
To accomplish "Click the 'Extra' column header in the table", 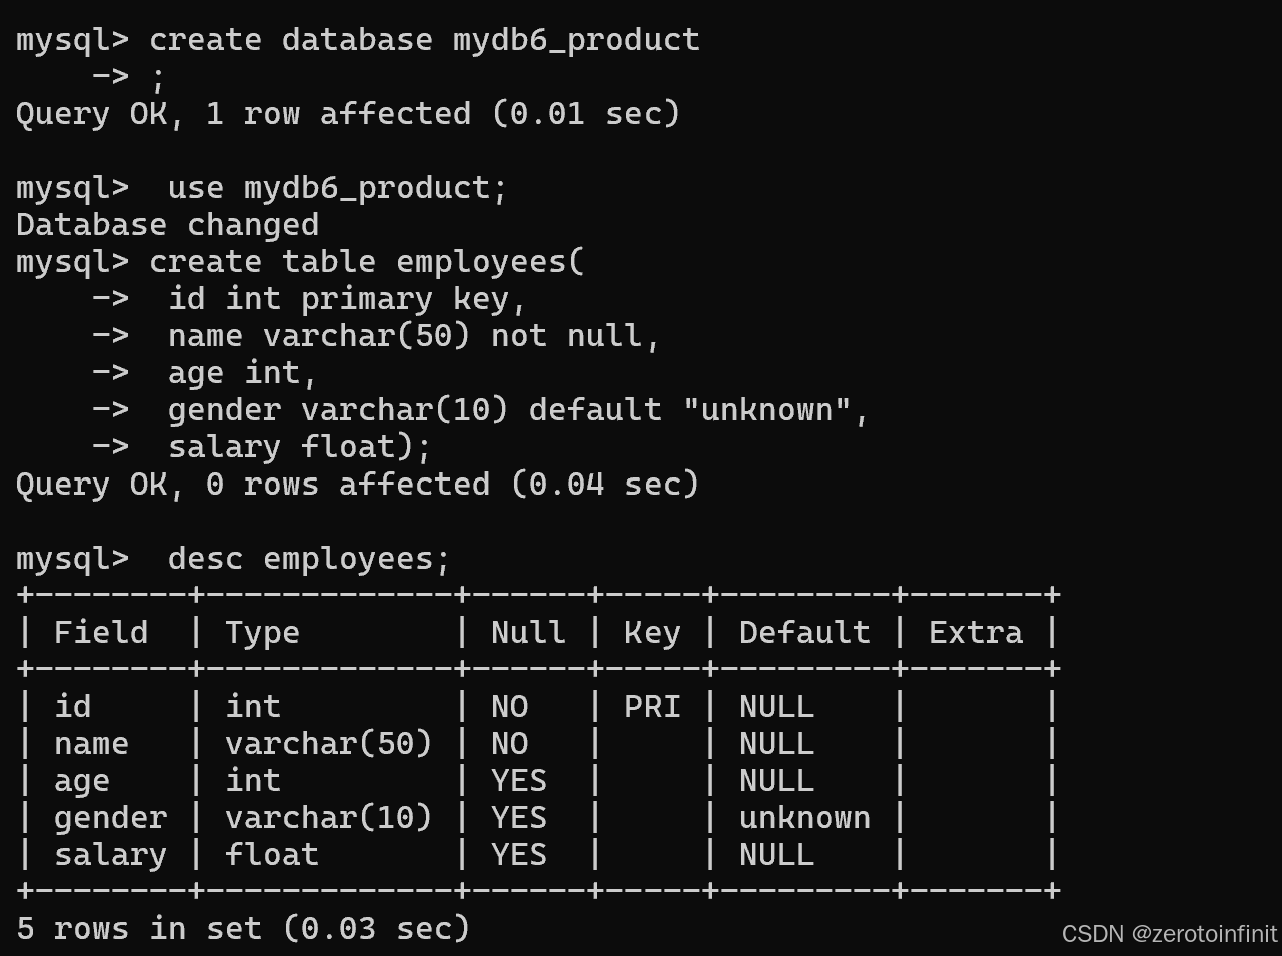I will coord(976,632).
